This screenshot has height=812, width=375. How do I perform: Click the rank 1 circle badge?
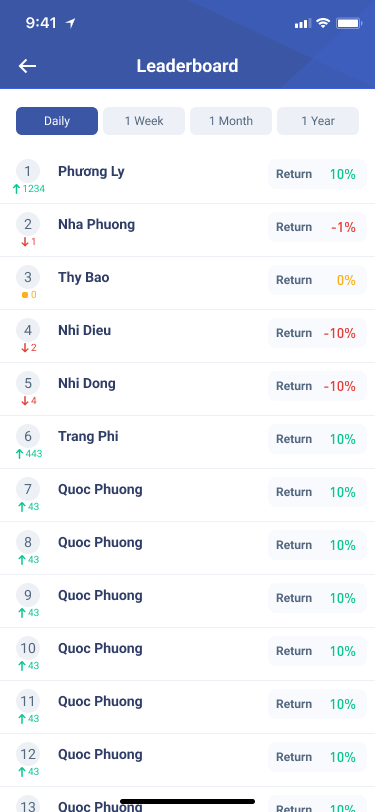click(28, 171)
